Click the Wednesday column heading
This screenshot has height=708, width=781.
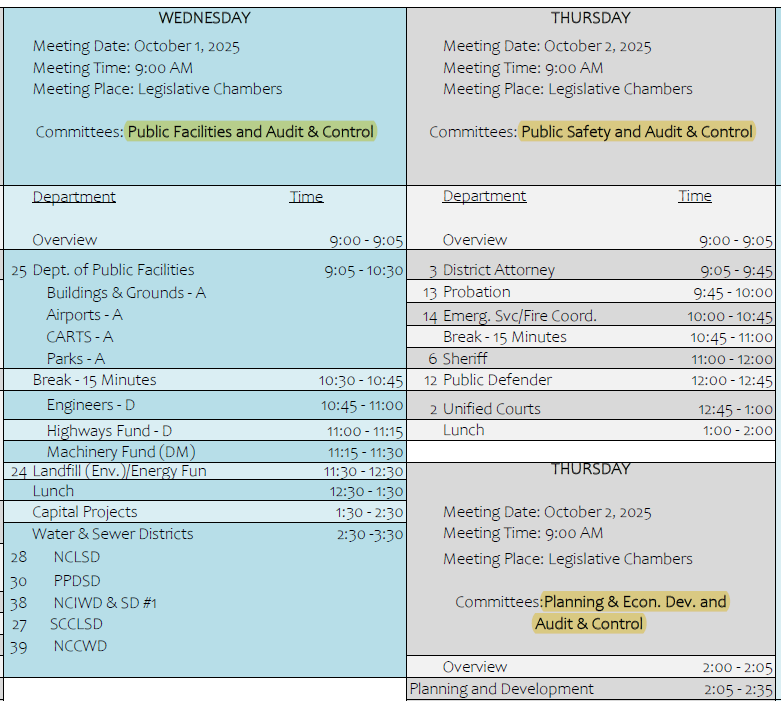(x=204, y=18)
